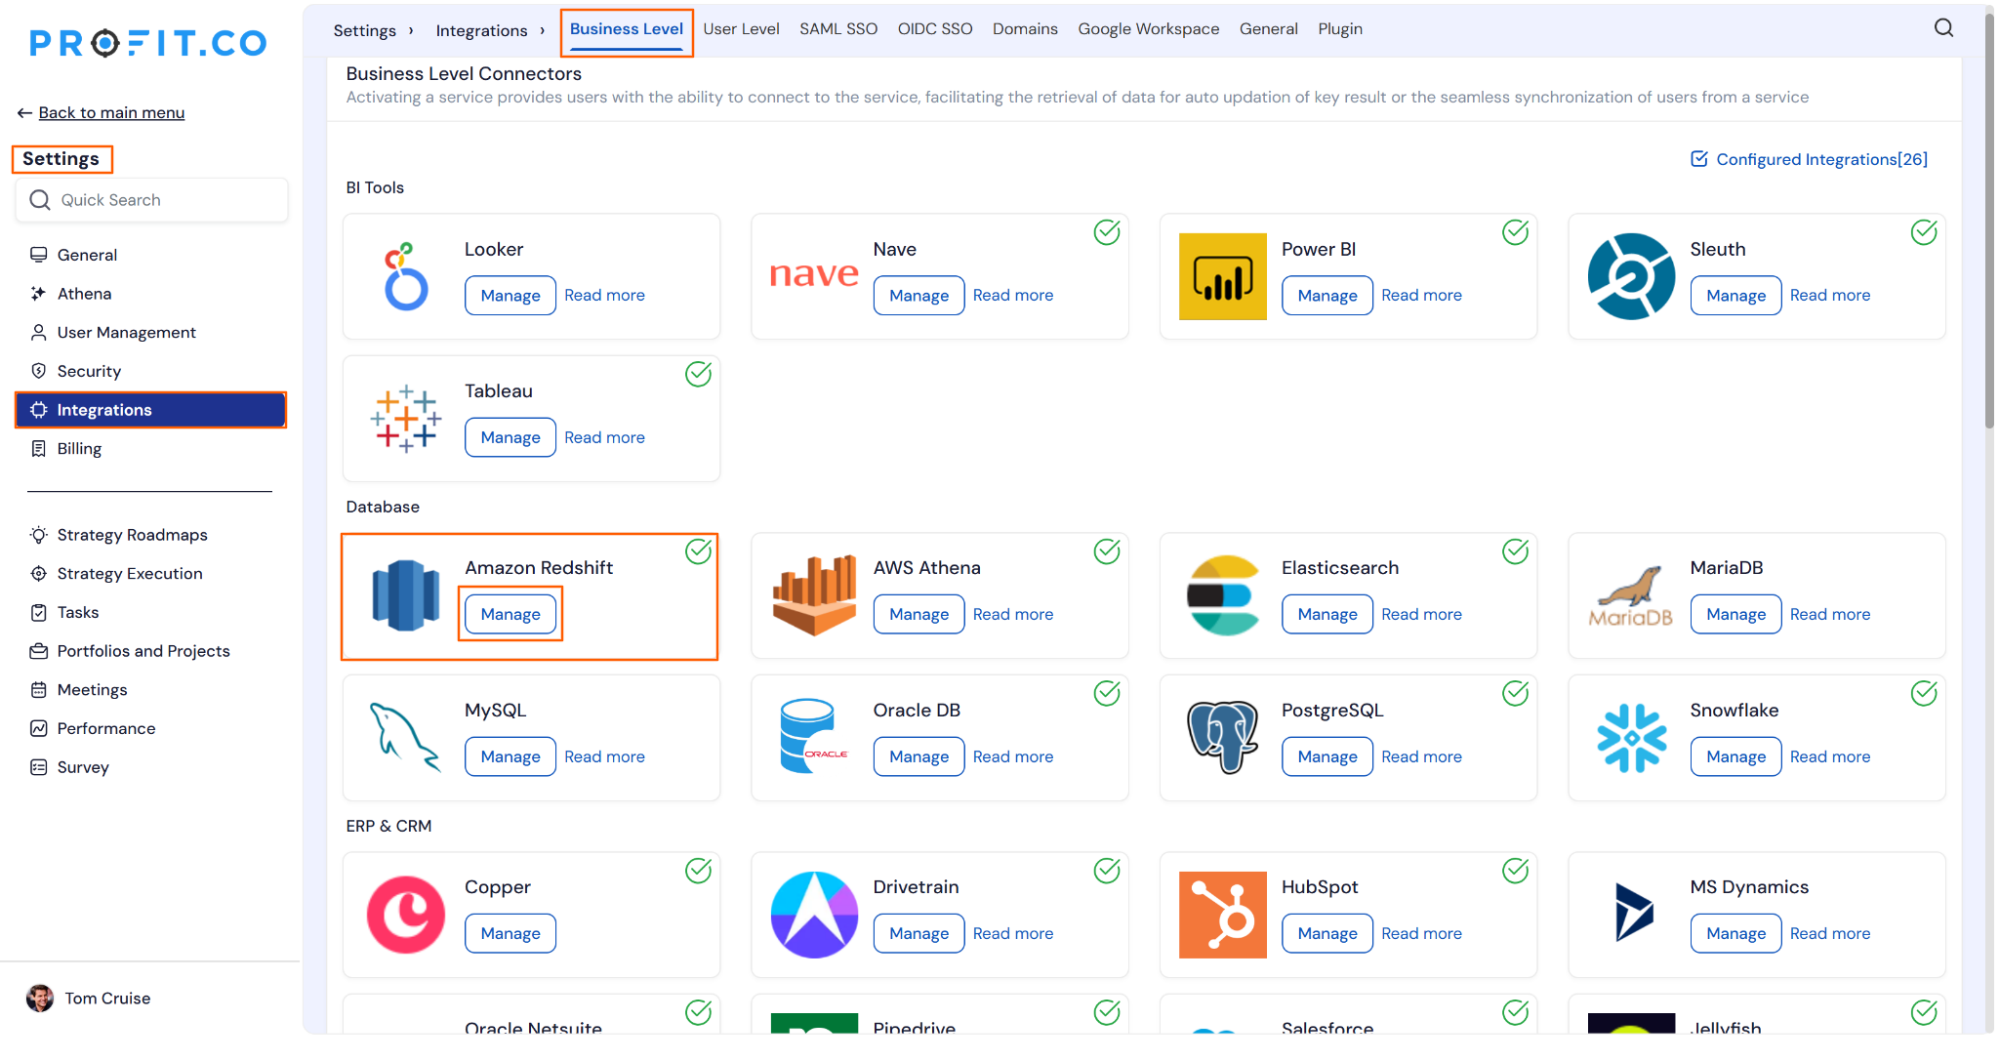Viewport: 1999px width, 1039px height.
Task: Click the Integrations breadcrumb
Action: (481, 30)
